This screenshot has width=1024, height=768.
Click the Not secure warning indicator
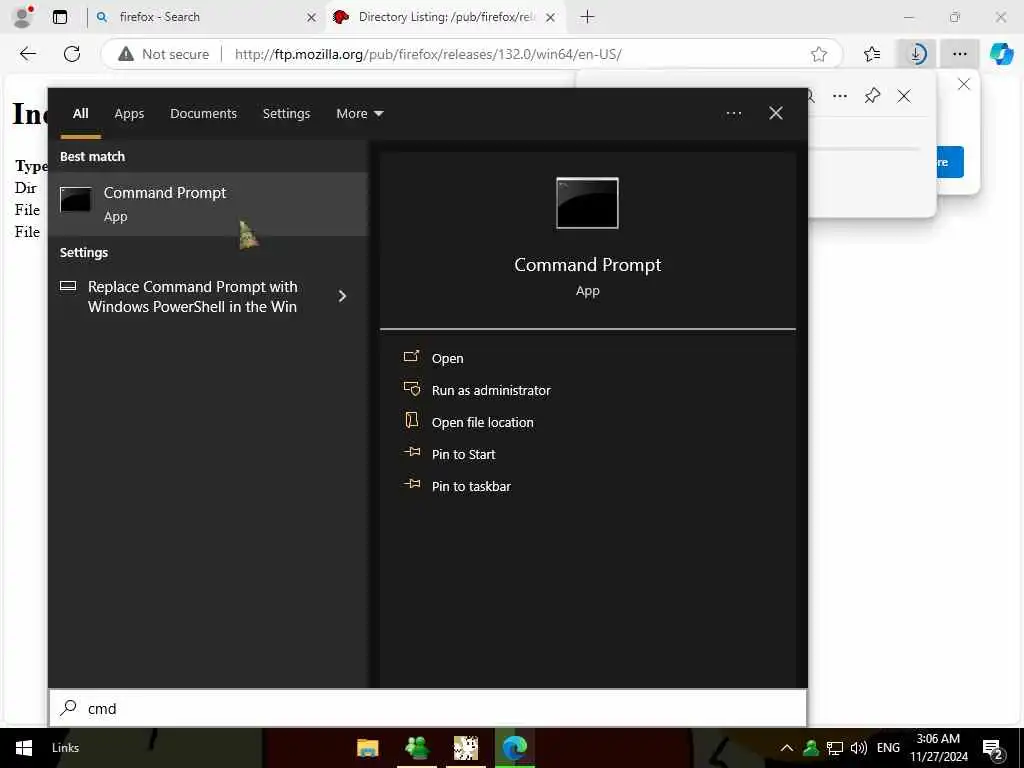pyautogui.click(x=164, y=54)
